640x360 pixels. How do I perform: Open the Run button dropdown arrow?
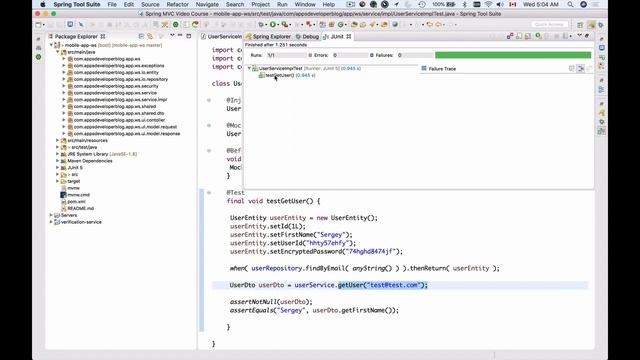click(278, 25)
